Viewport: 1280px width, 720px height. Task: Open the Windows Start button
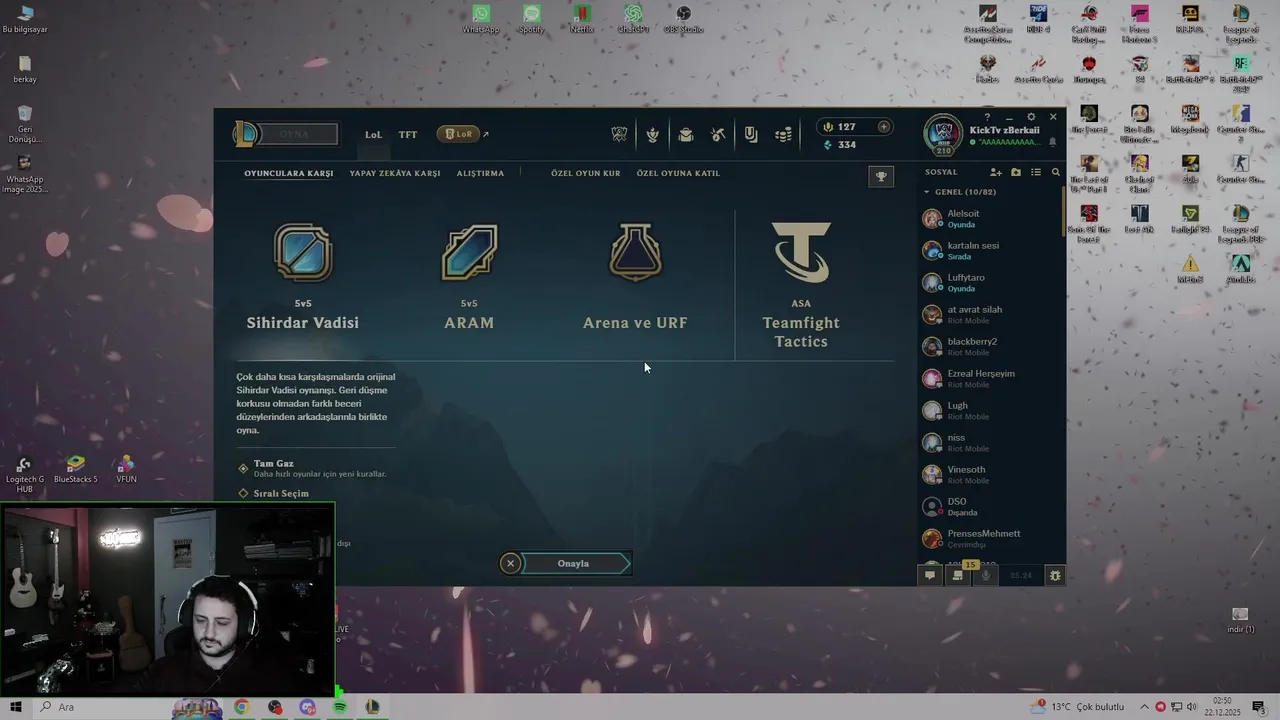(16, 707)
